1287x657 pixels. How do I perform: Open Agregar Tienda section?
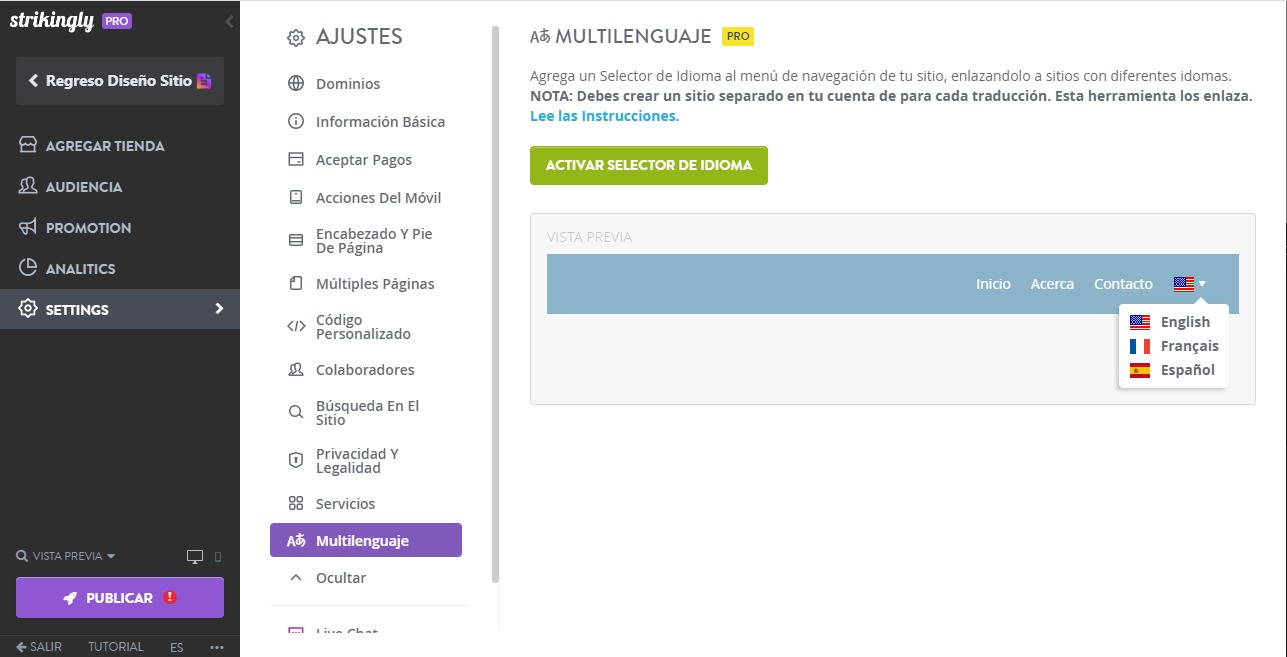pyautogui.click(x=105, y=146)
